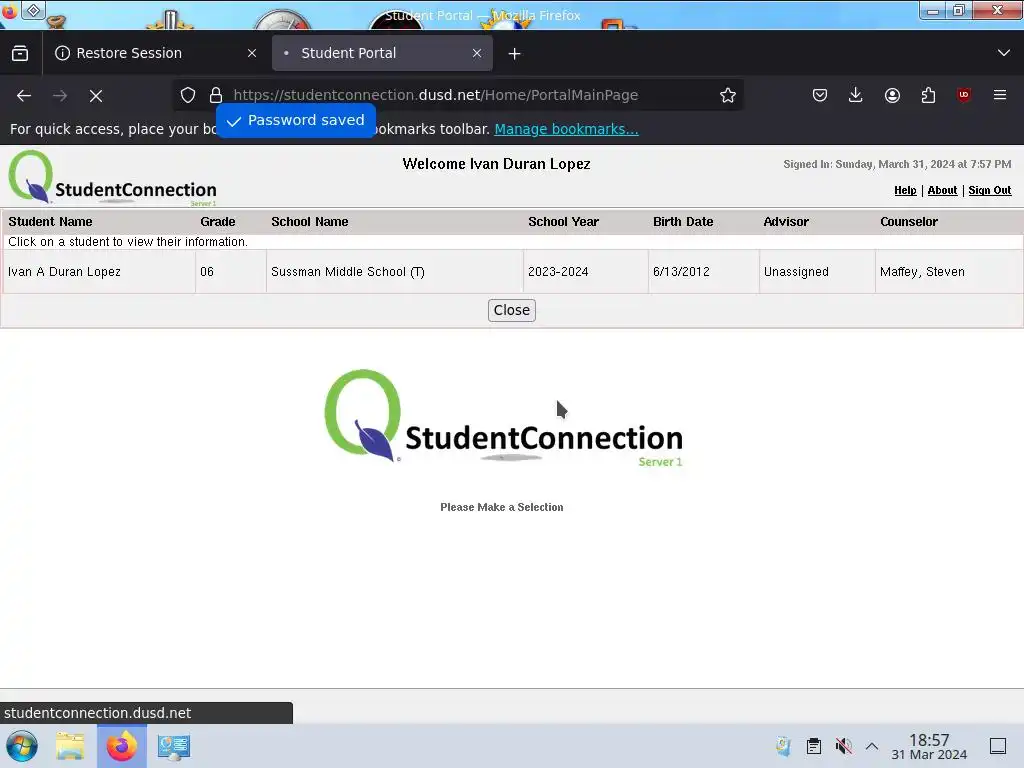
Task: Expand the list-all-tabs chevron
Action: [x=1004, y=53]
